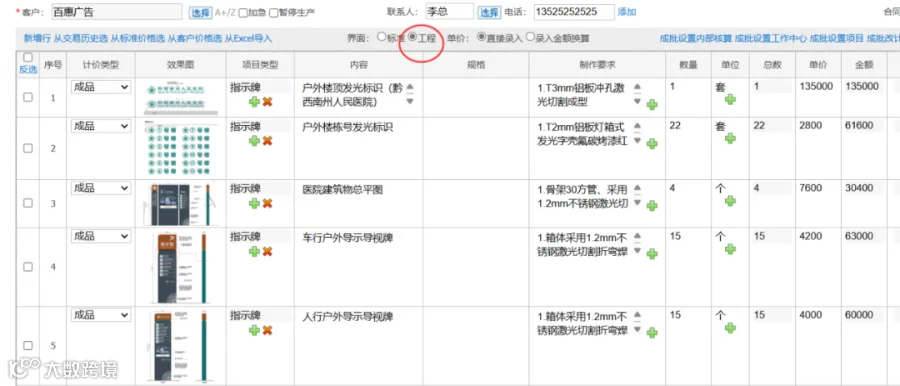
Task: Click spinner arrows beside row 1 制作要求 text
Action: pyautogui.click(x=637, y=94)
